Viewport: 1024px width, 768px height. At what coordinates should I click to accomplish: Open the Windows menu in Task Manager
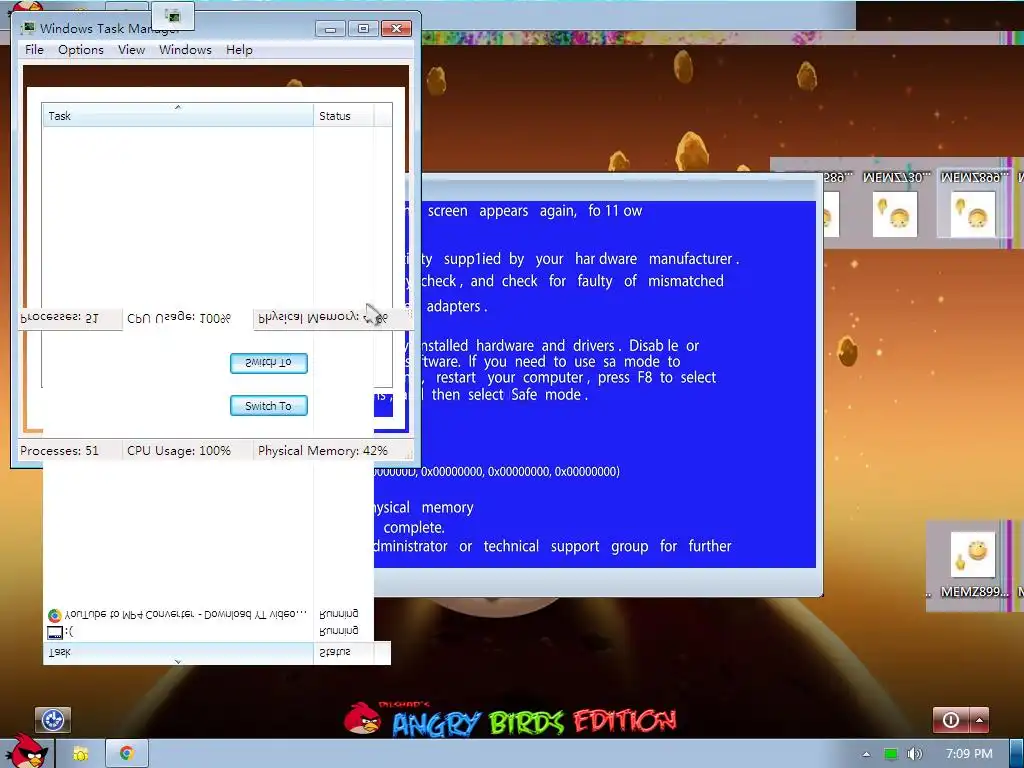pyautogui.click(x=185, y=50)
